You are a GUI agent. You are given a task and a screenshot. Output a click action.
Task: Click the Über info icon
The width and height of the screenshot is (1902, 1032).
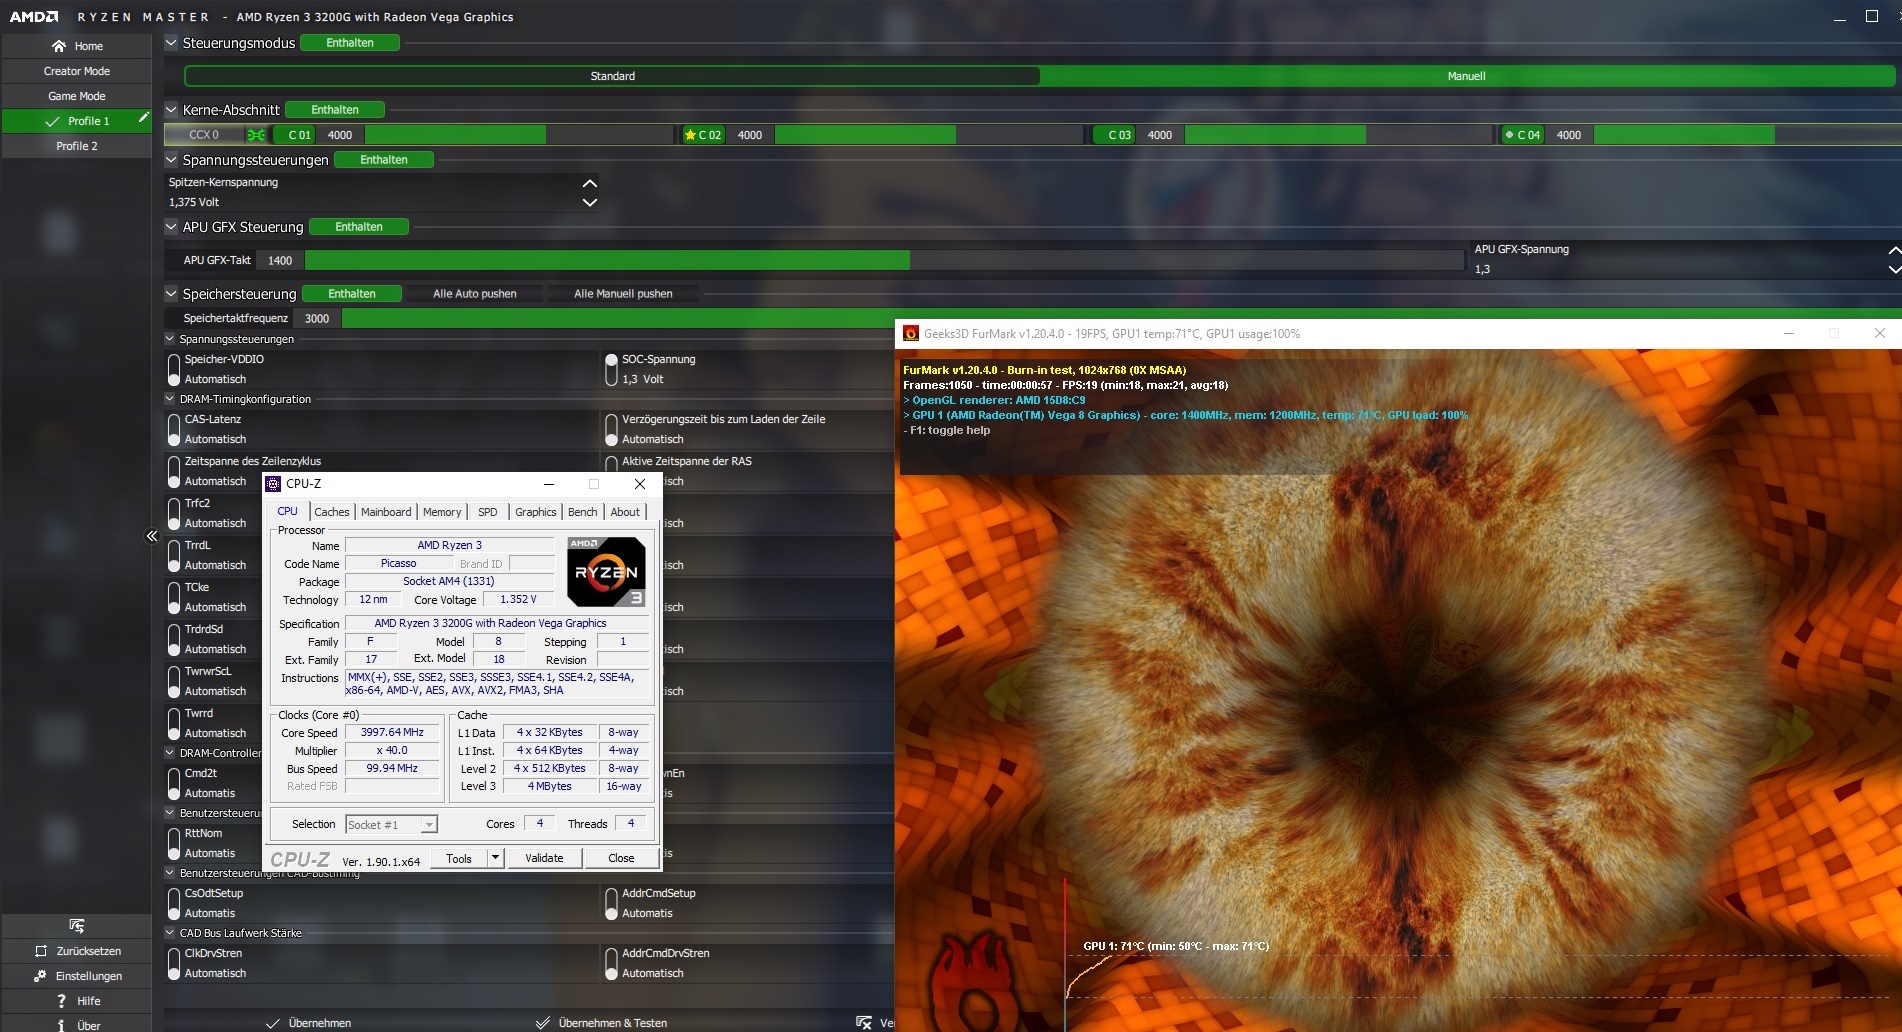click(61, 1025)
